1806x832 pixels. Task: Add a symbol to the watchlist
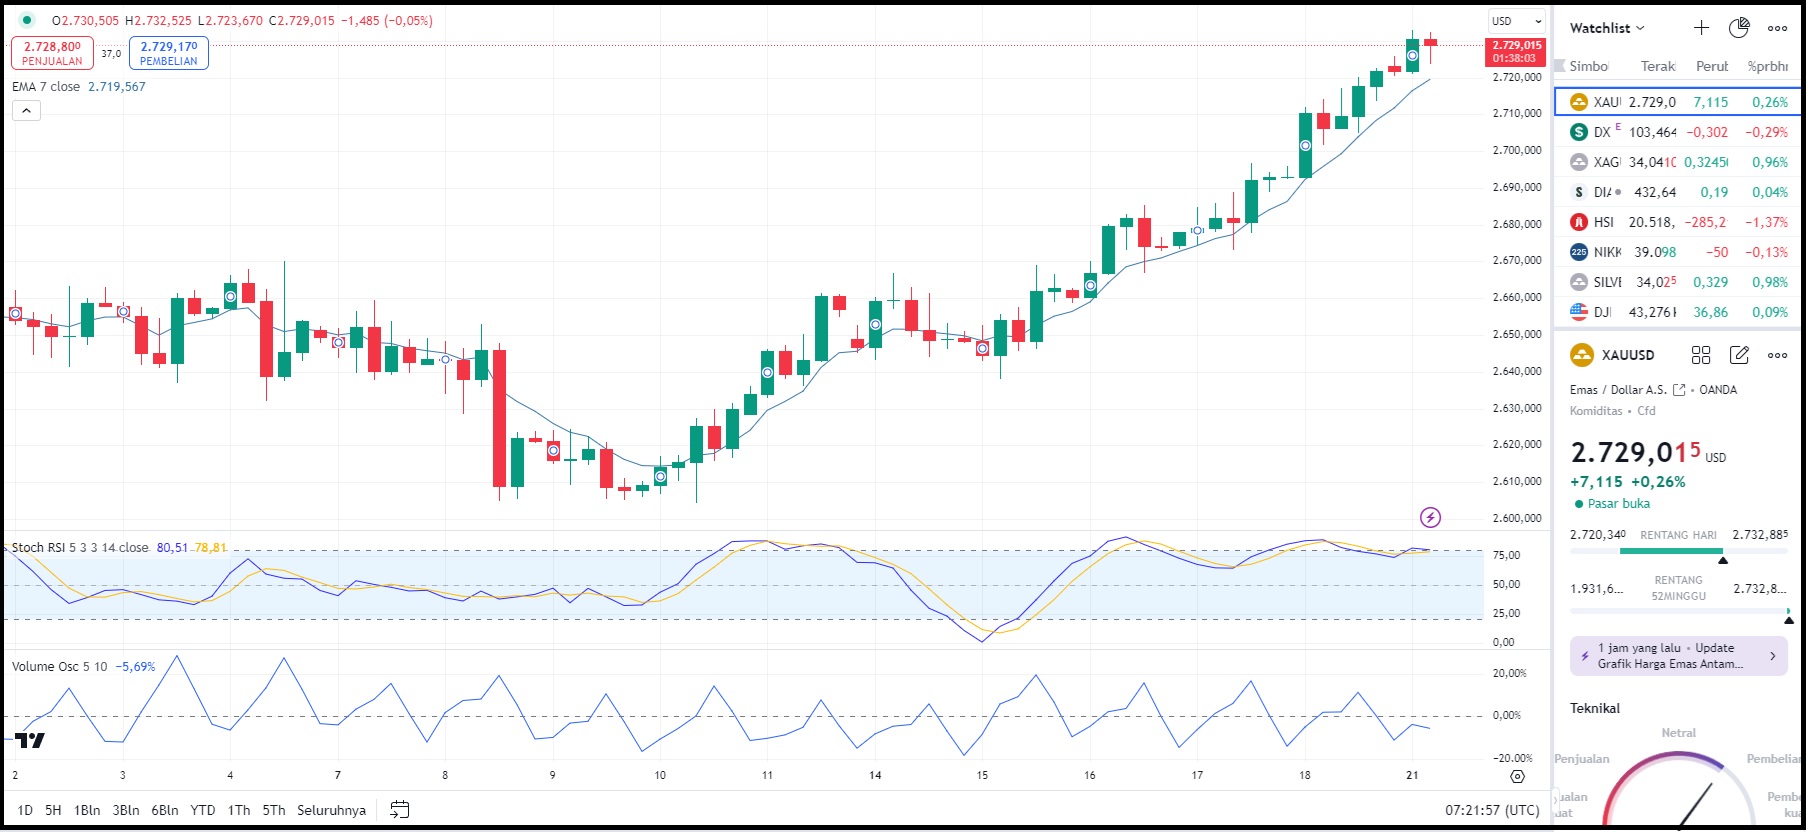[1701, 28]
